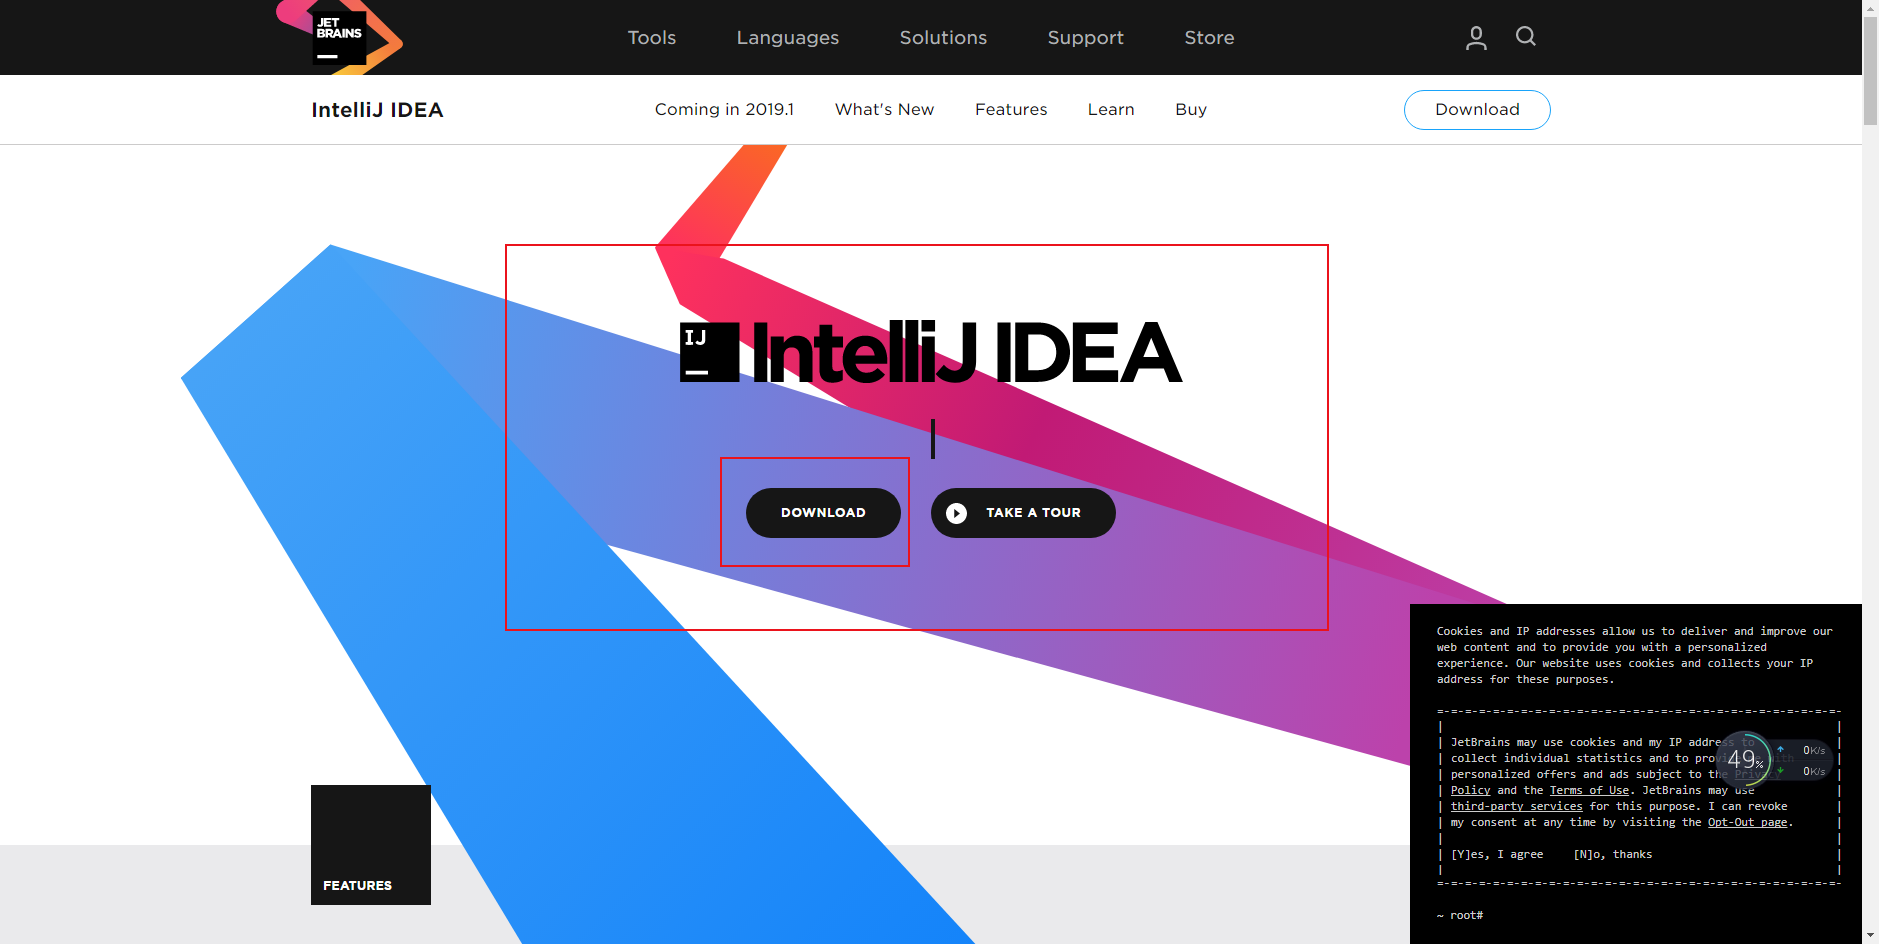Expand the Languages menu
Image resolution: width=1879 pixels, height=944 pixels.
point(788,38)
